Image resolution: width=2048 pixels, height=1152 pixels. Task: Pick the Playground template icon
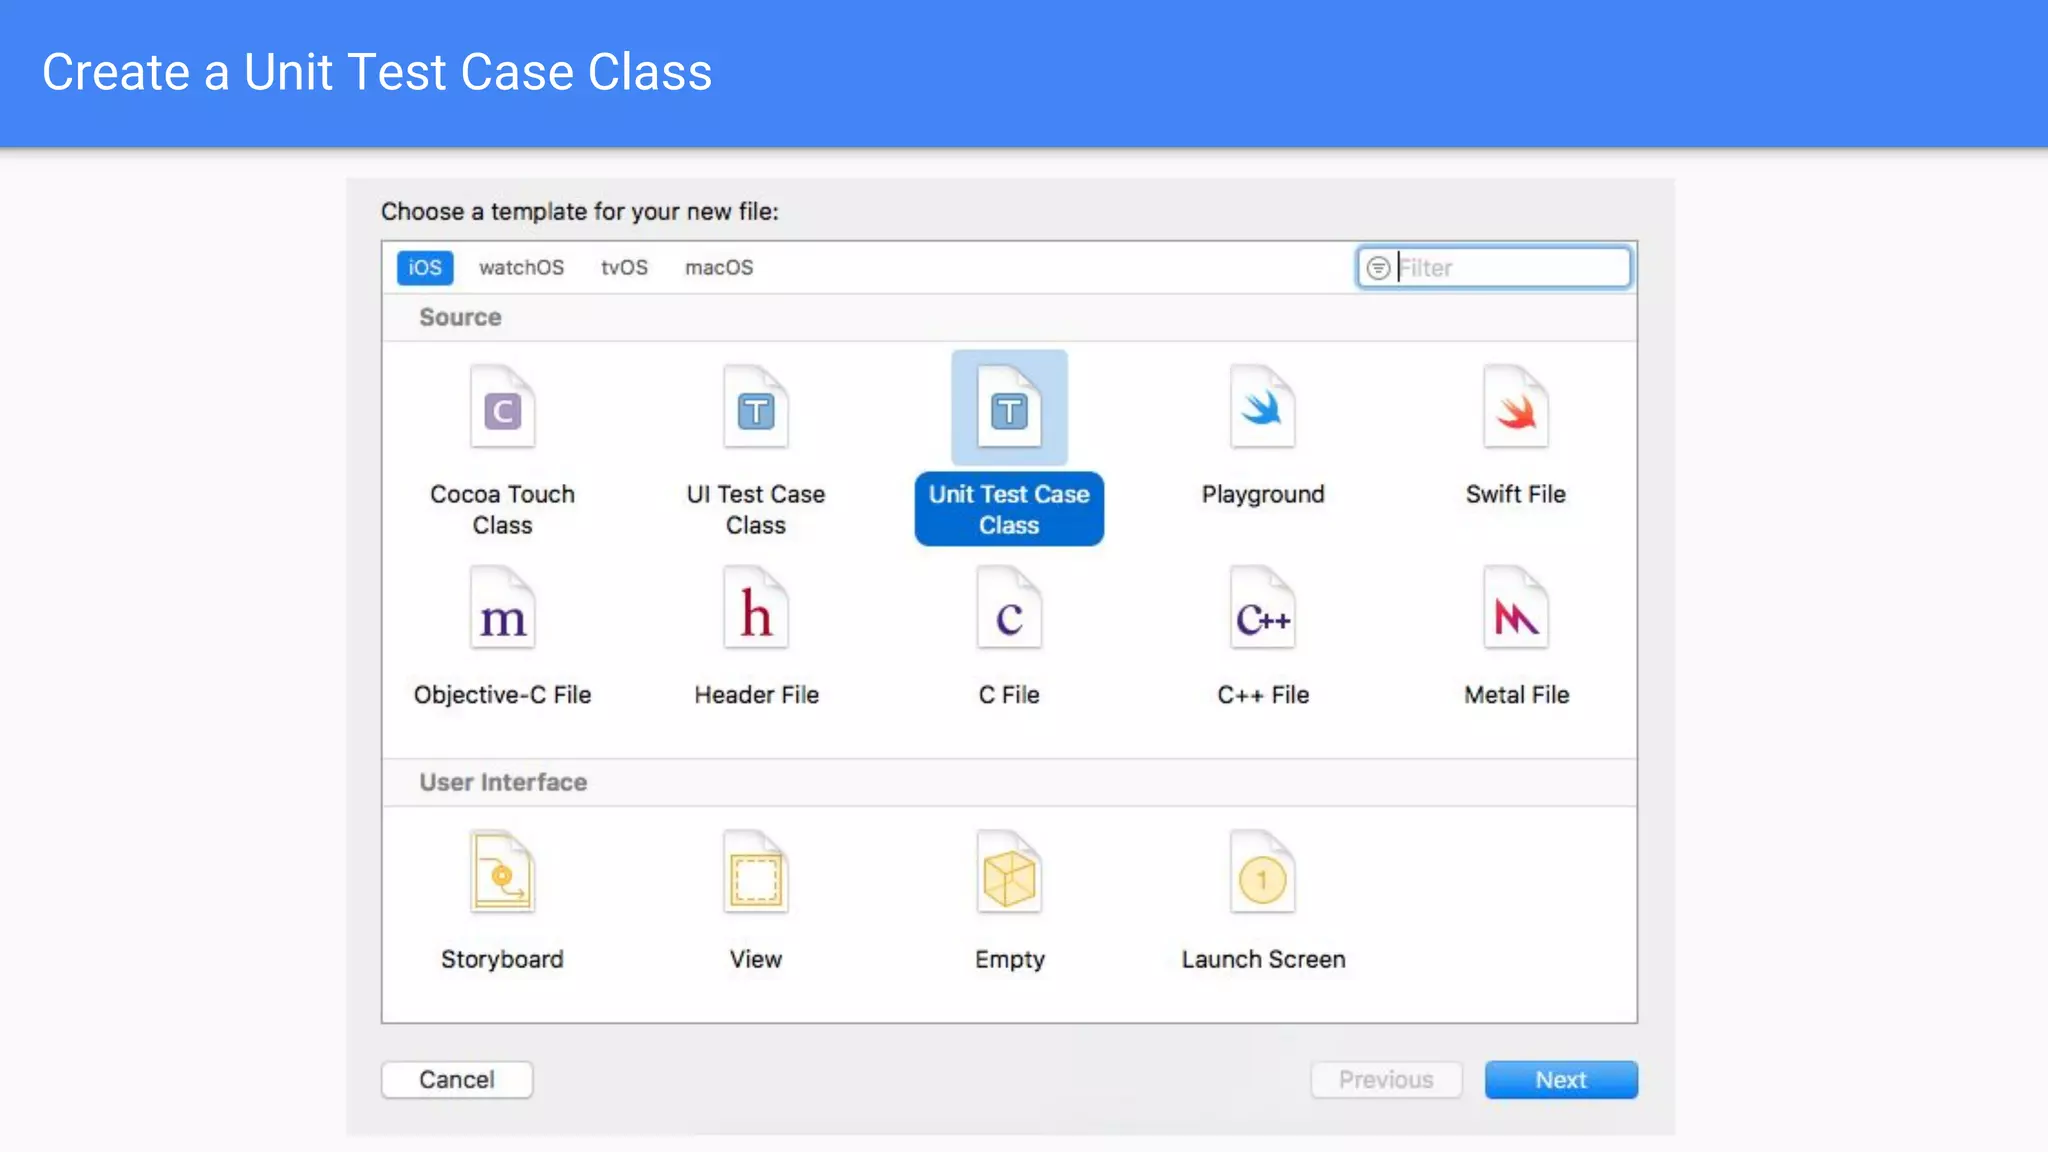[1262, 408]
